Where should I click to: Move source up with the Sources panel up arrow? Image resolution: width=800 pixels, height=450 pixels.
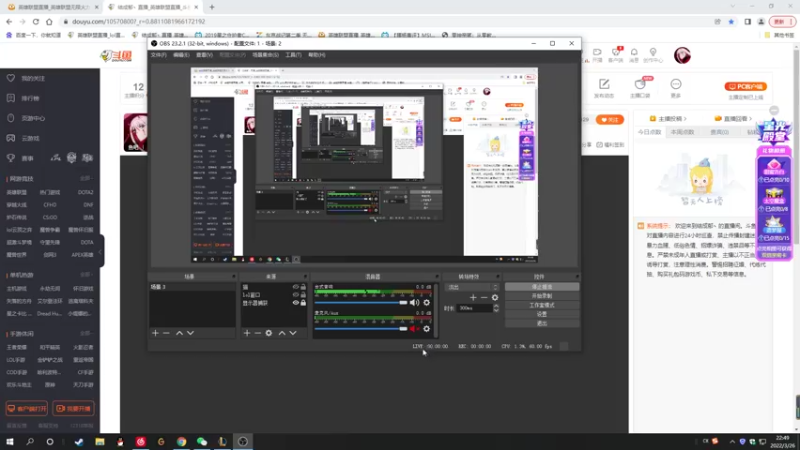point(282,333)
